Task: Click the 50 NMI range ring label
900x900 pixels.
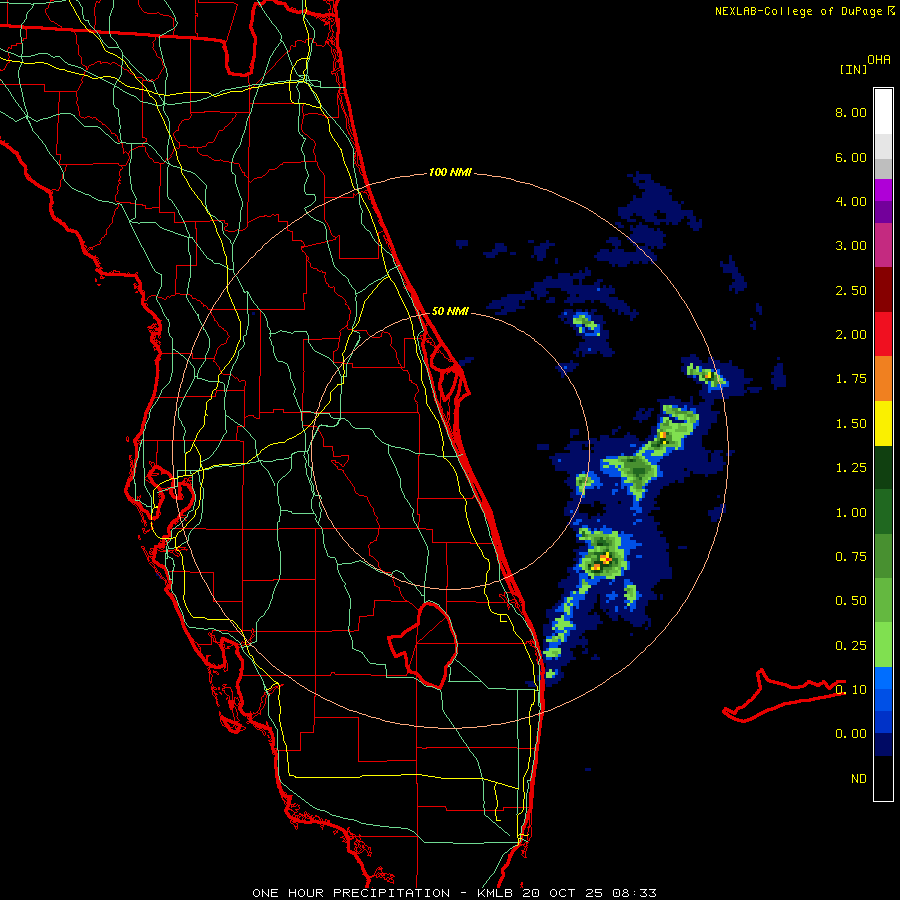Action: [x=450, y=311]
